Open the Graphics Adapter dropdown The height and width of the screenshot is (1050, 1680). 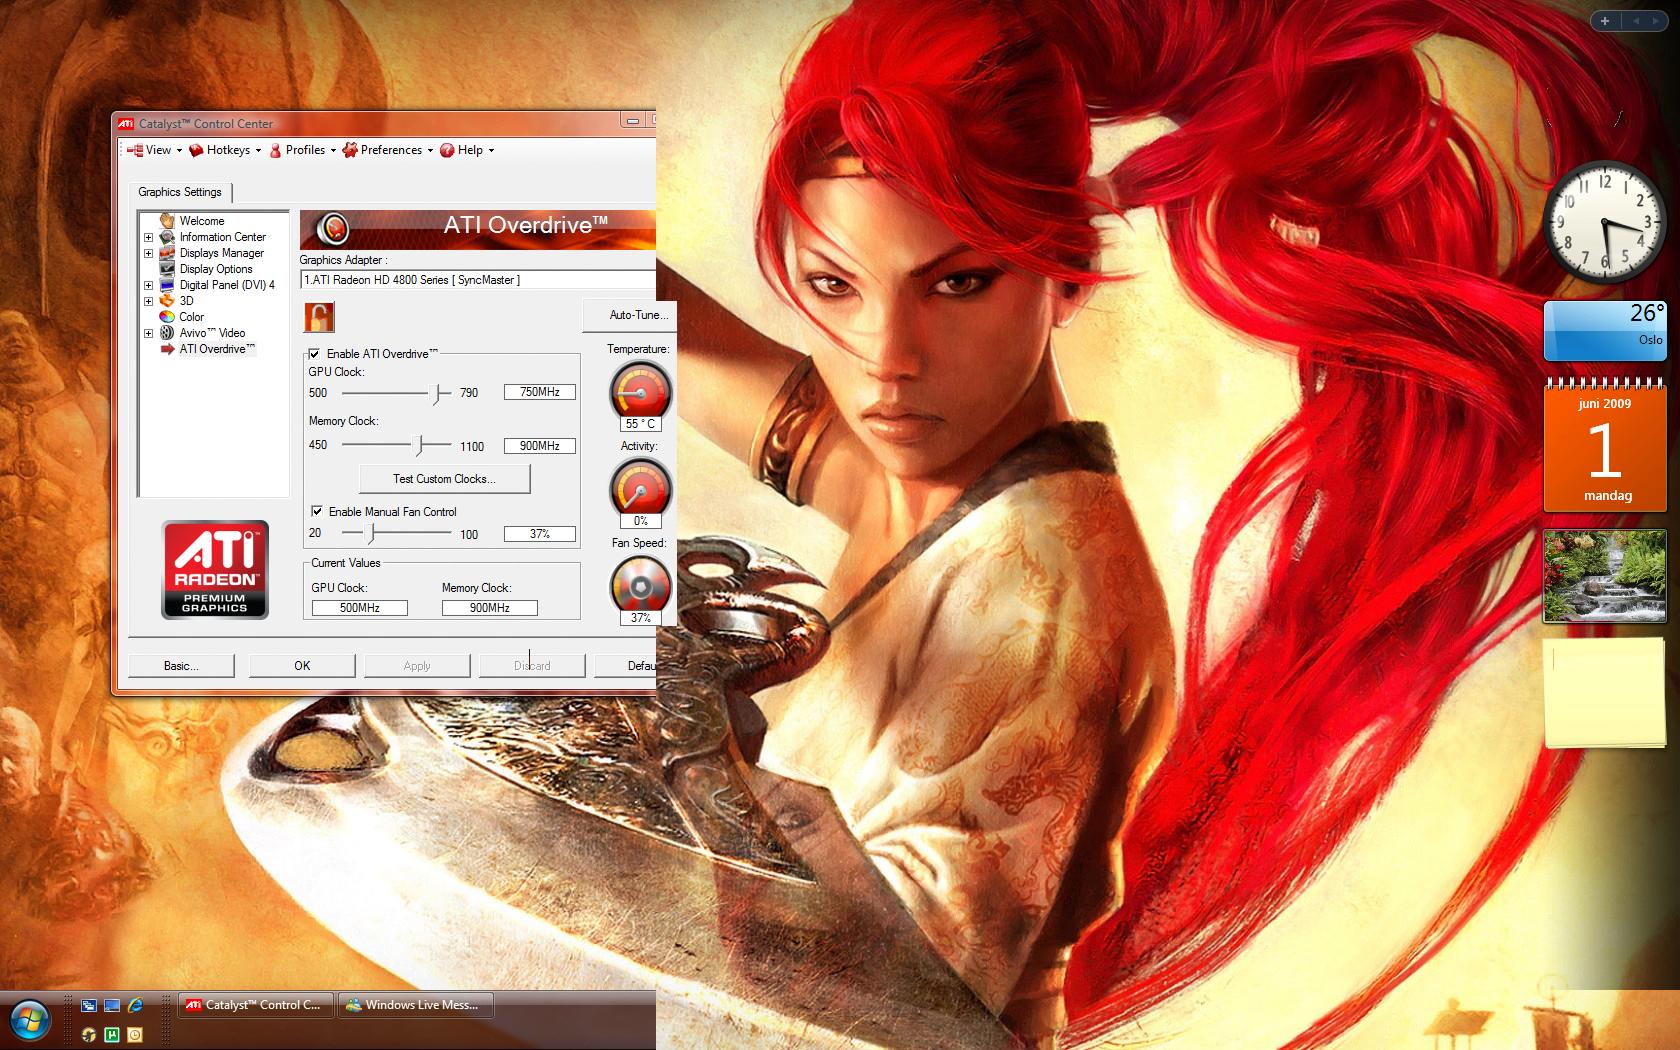[478, 280]
